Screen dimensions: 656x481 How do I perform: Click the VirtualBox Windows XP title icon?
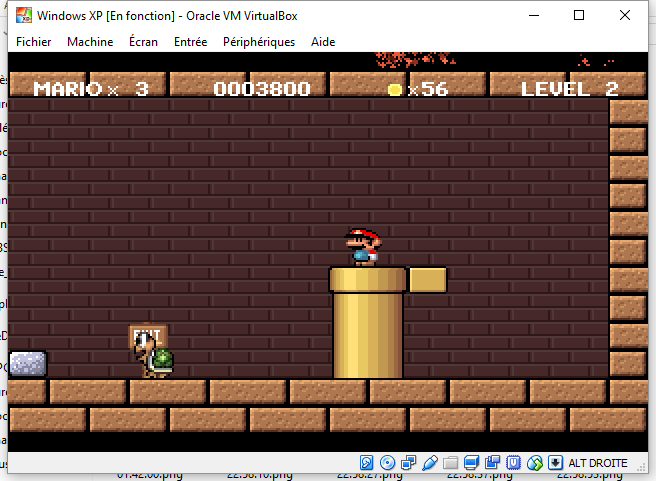coord(24,15)
